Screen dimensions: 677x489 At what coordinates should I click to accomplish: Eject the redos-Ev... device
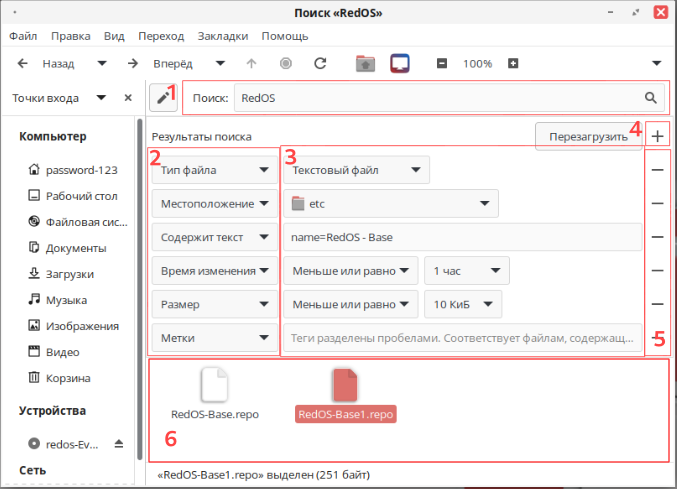tap(119, 444)
